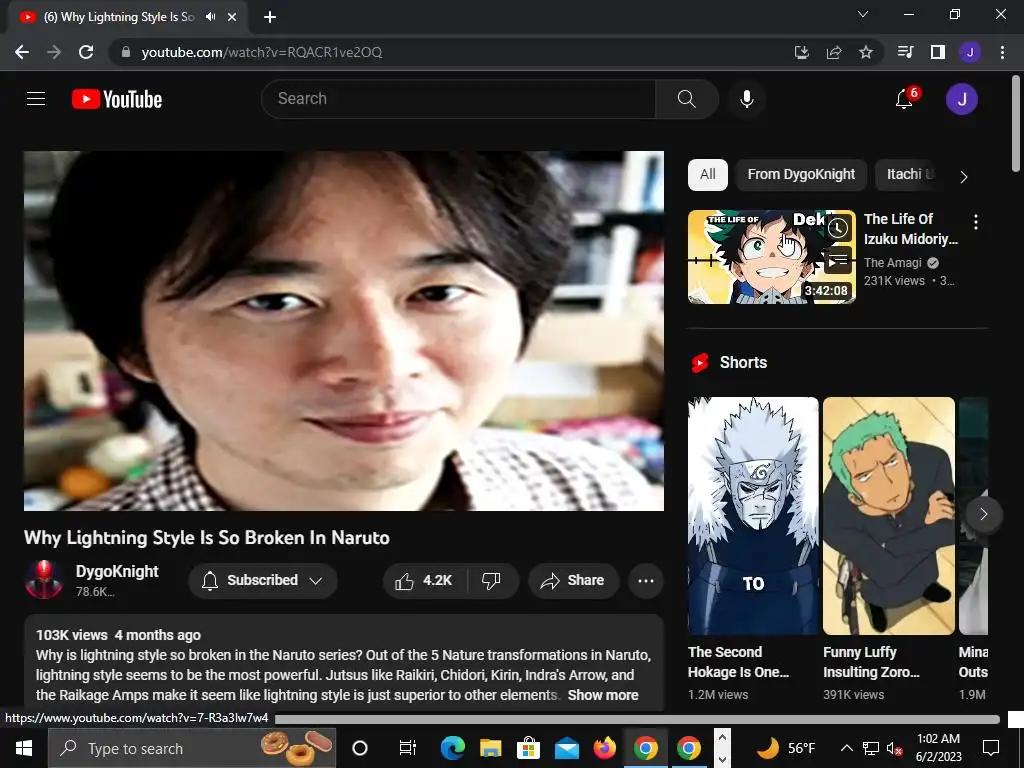Open a new Chrome tab
Image resolution: width=1024 pixels, height=768 pixels.
coord(270,17)
